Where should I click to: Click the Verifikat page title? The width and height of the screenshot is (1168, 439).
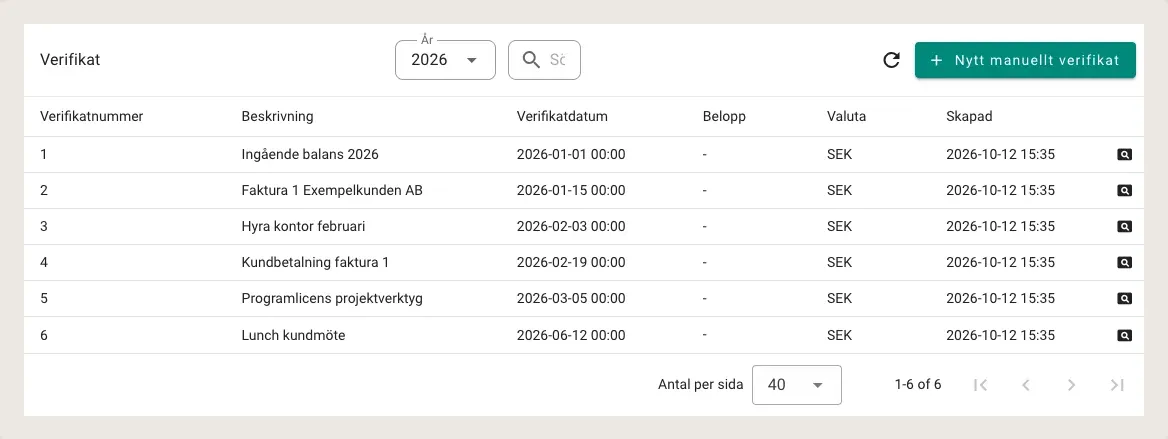pyautogui.click(x=70, y=60)
